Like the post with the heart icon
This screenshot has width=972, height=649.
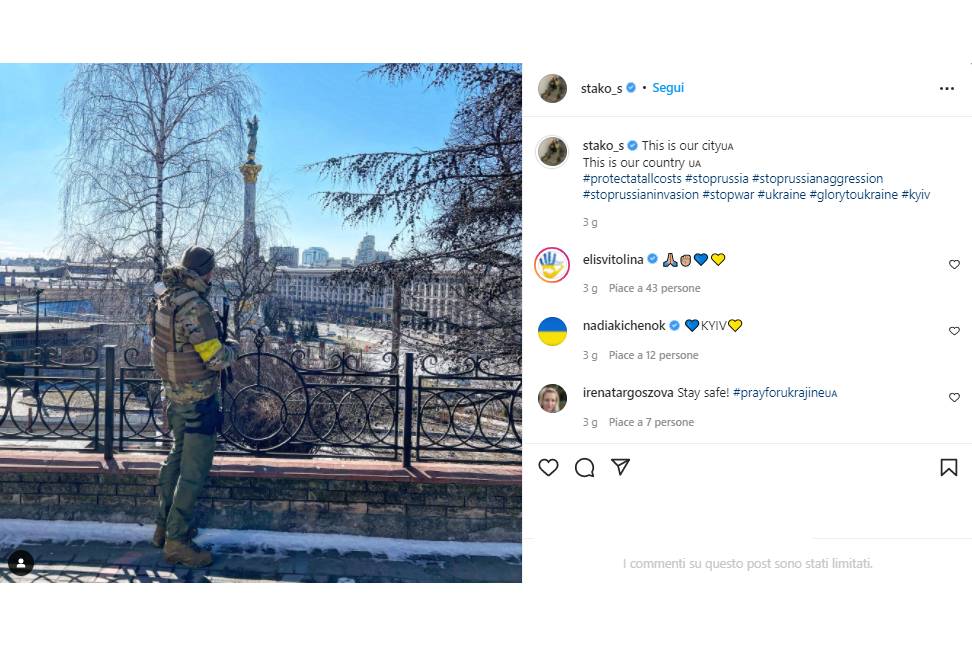[x=548, y=467]
